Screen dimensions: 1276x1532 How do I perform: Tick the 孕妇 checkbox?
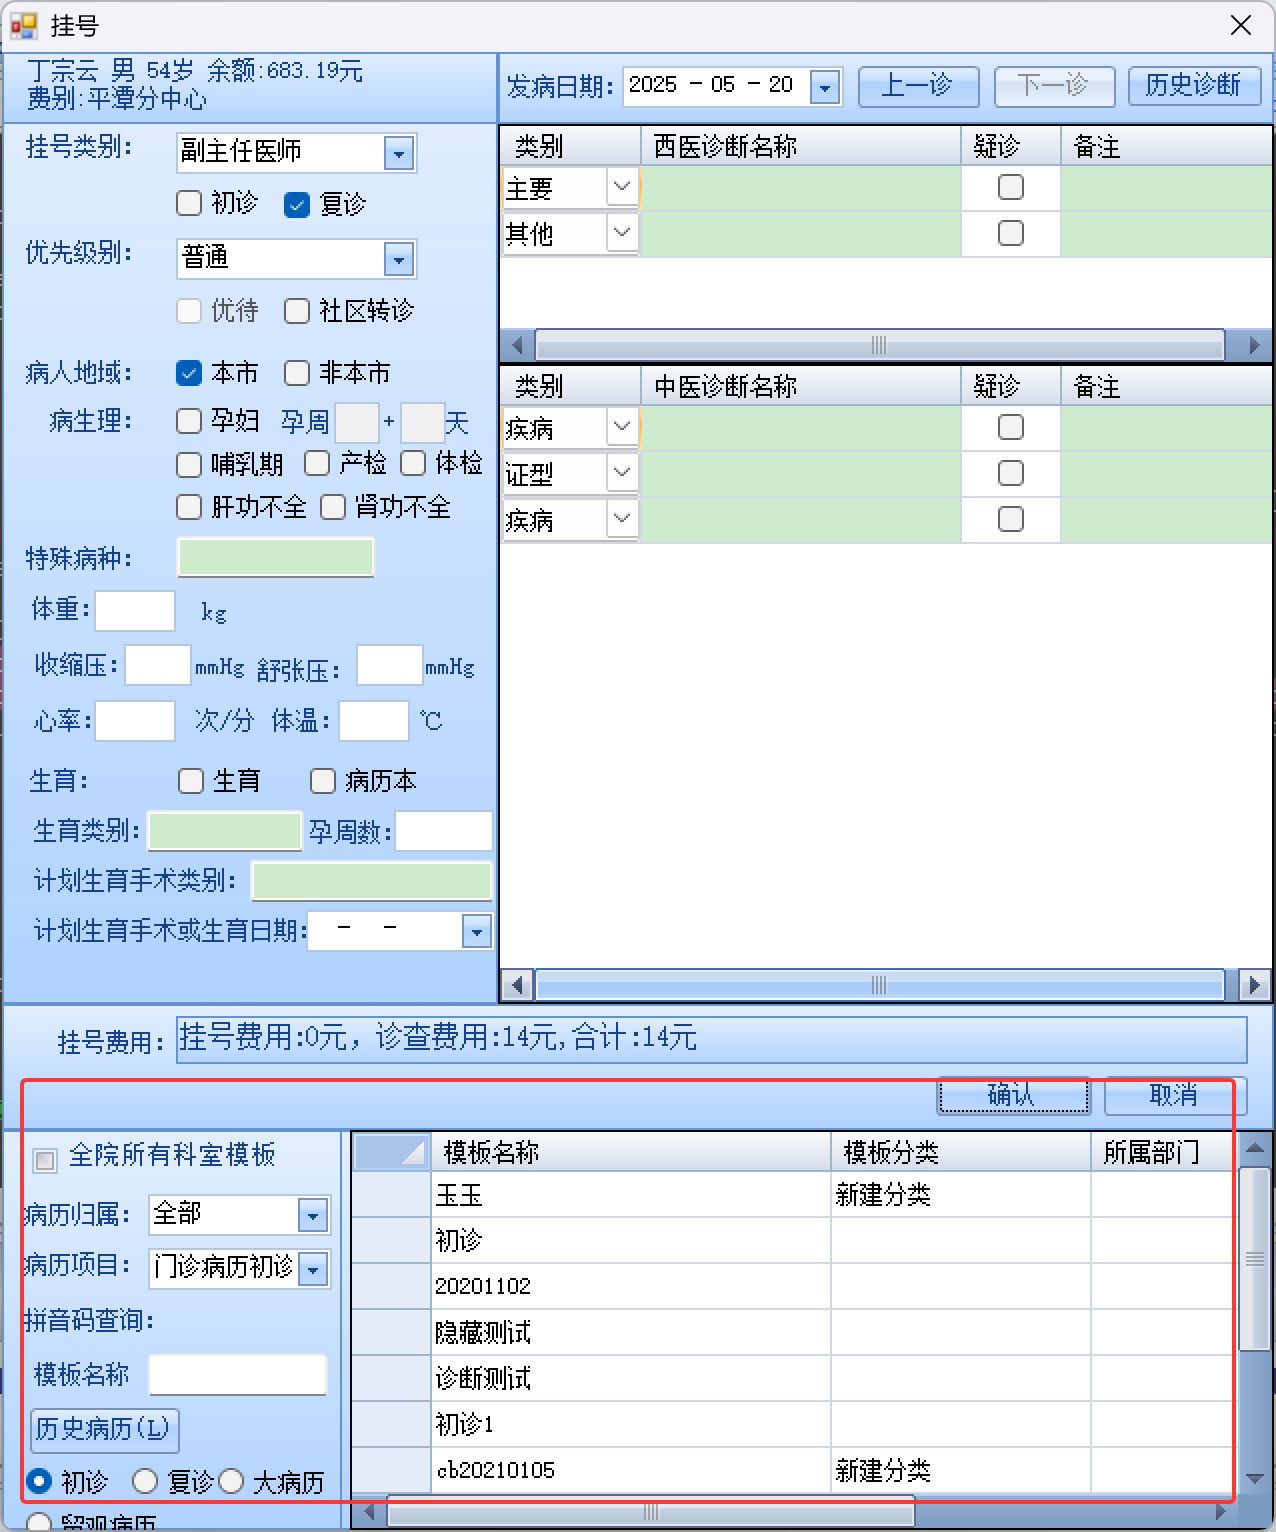click(x=189, y=421)
